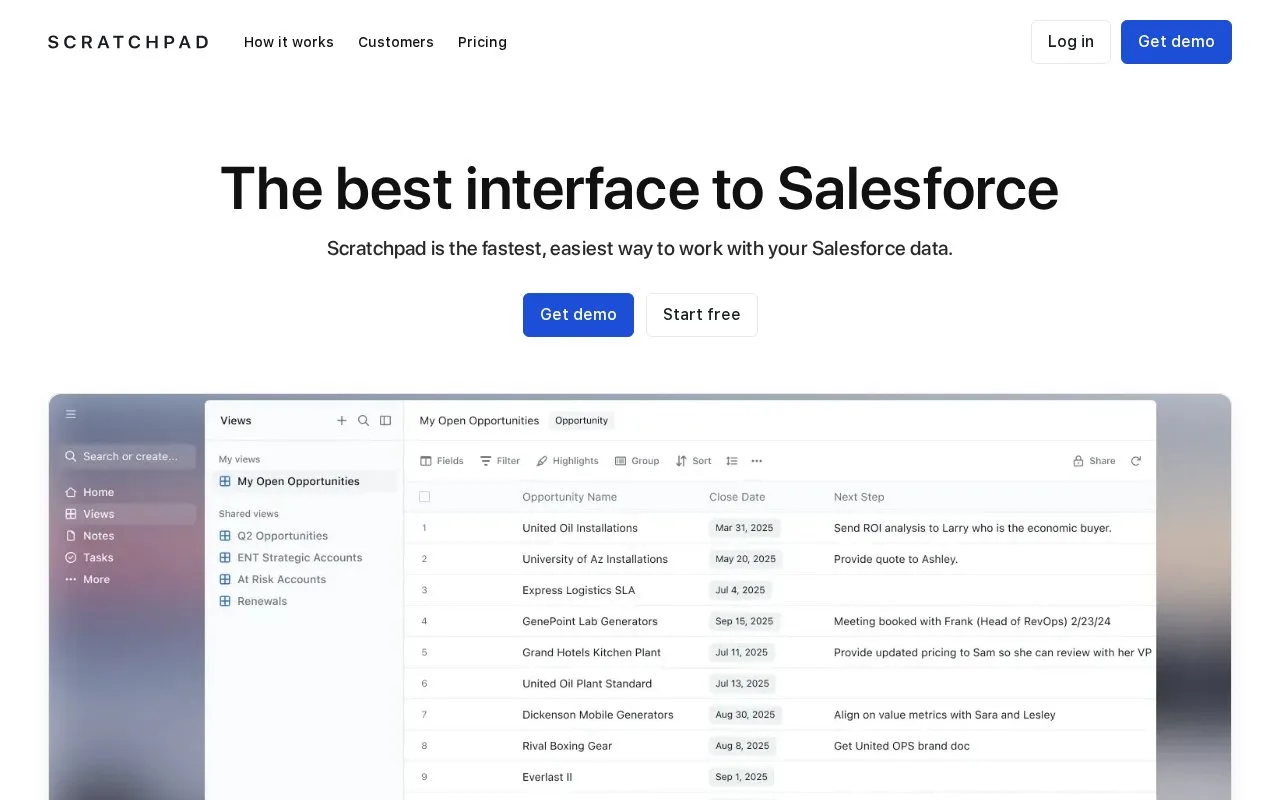The width and height of the screenshot is (1280, 800).
Task: Open the My Open Opportunities view
Action: [x=307, y=481]
